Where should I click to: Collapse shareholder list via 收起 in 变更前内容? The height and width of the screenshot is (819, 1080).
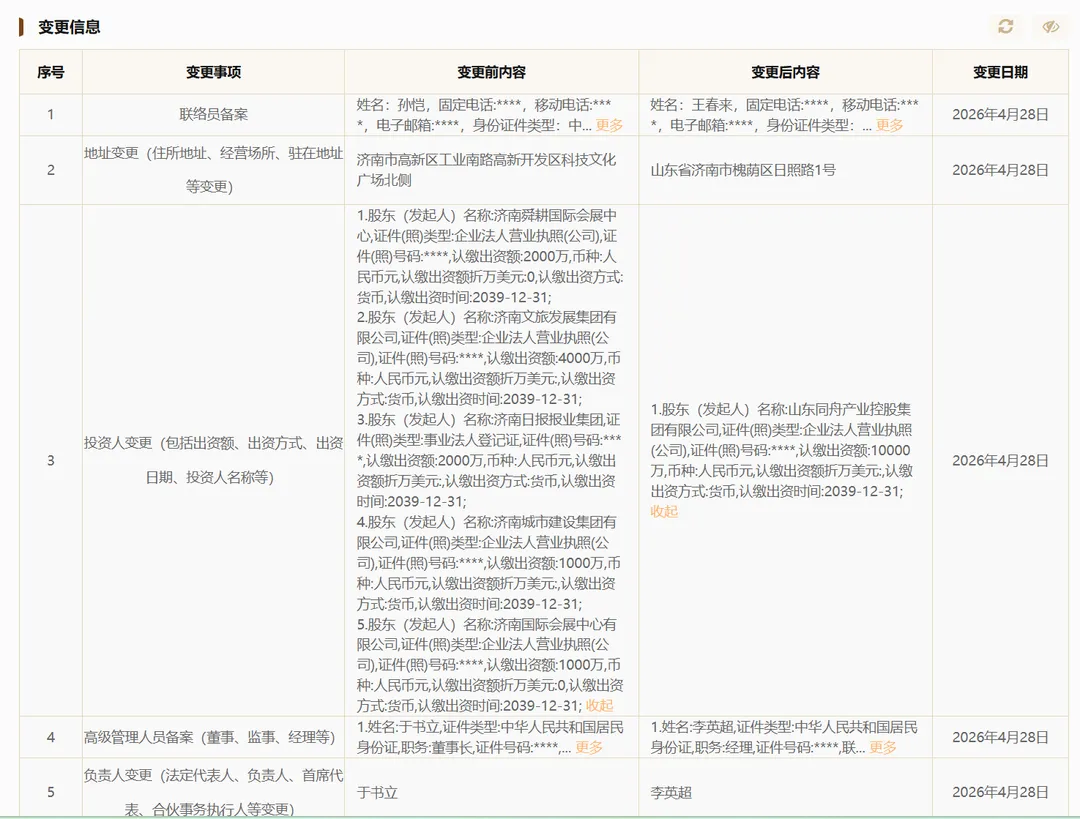[599, 705]
